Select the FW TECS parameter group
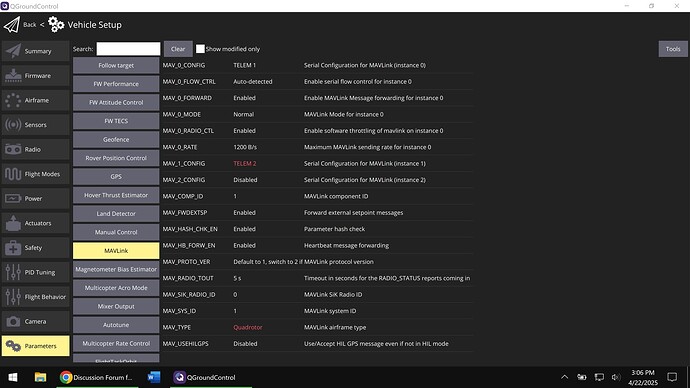This screenshot has width=690, height=388. (x=116, y=121)
